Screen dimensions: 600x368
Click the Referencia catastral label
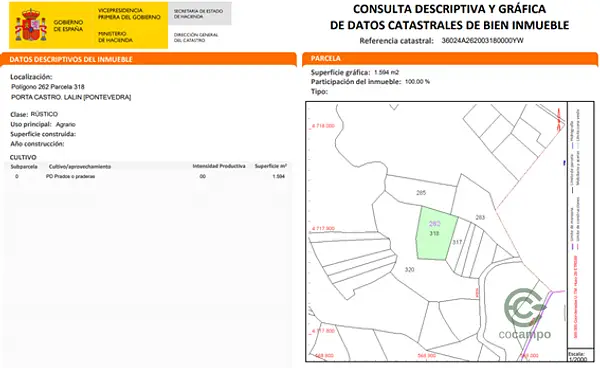[x=396, y=41]
